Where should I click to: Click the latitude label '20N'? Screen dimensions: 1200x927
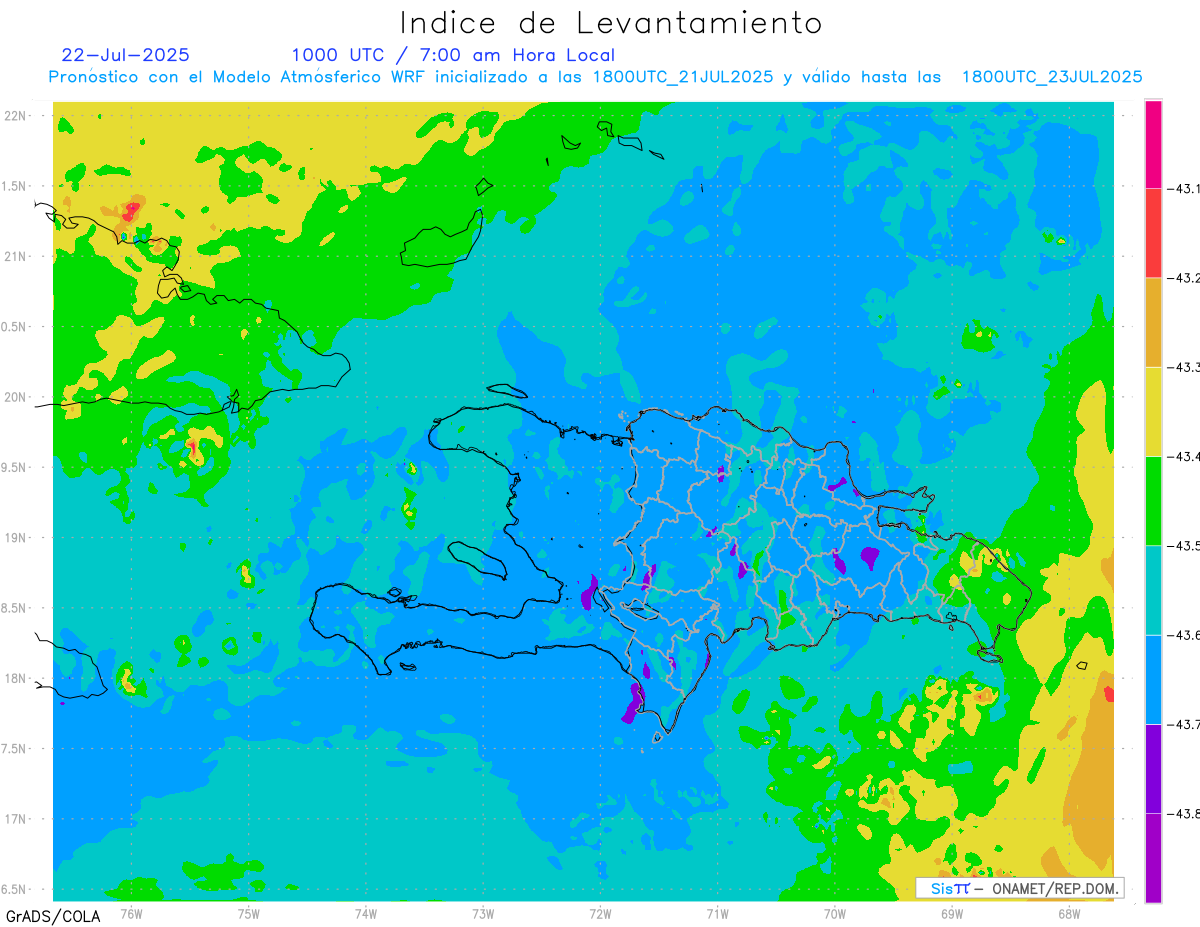pos(17,397)
